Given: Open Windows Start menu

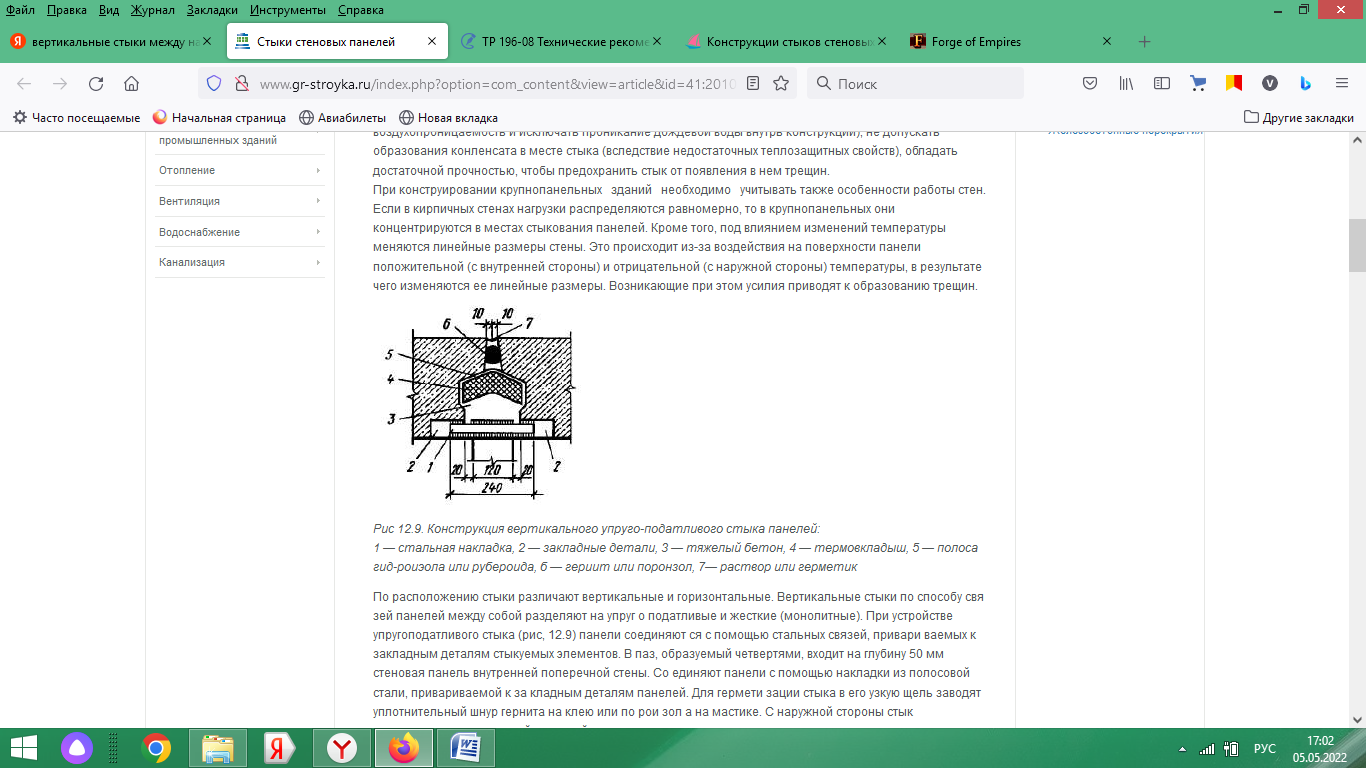Looking at the screenshot, I should 24,748.
